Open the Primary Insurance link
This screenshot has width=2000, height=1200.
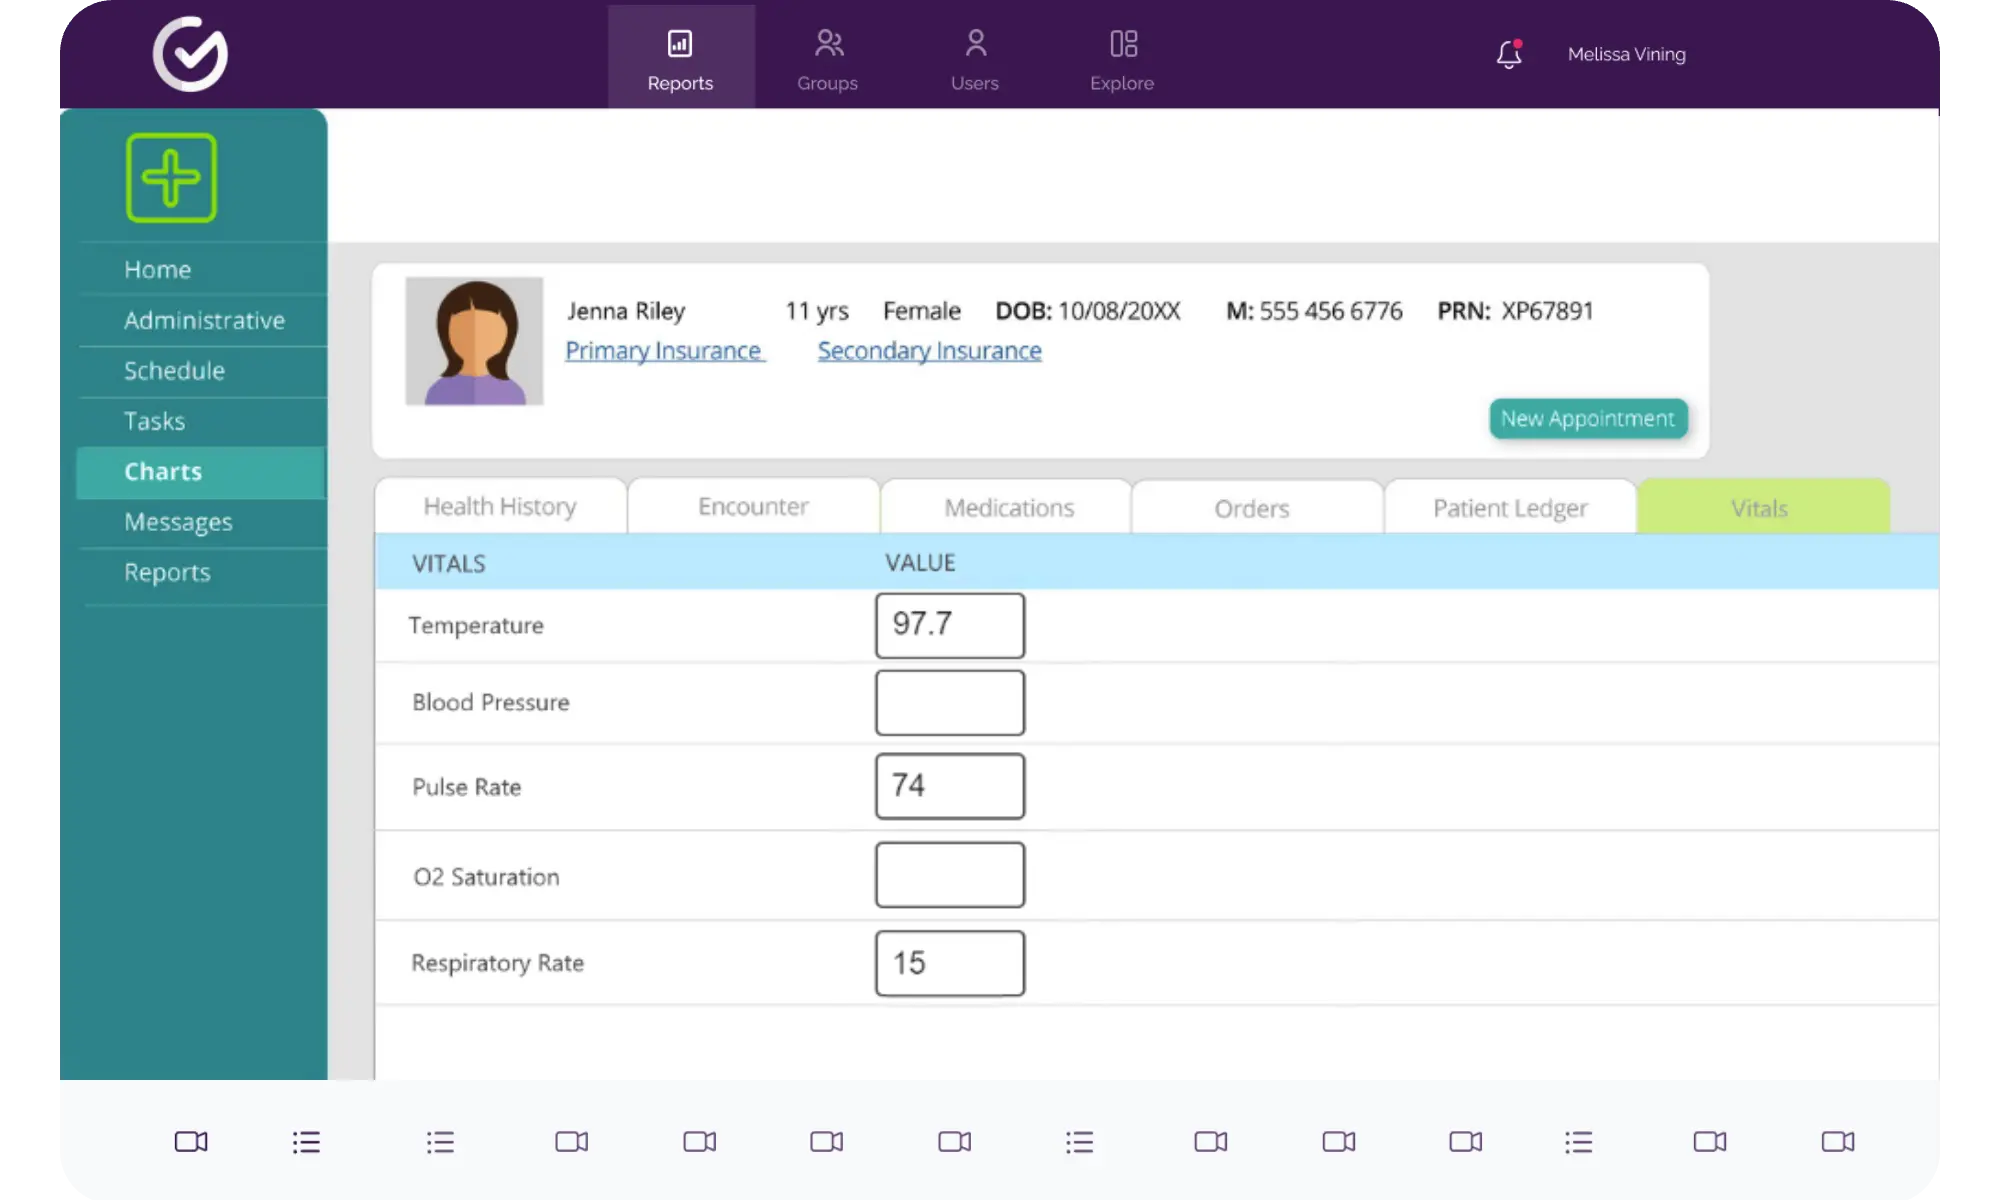(664, 351)
